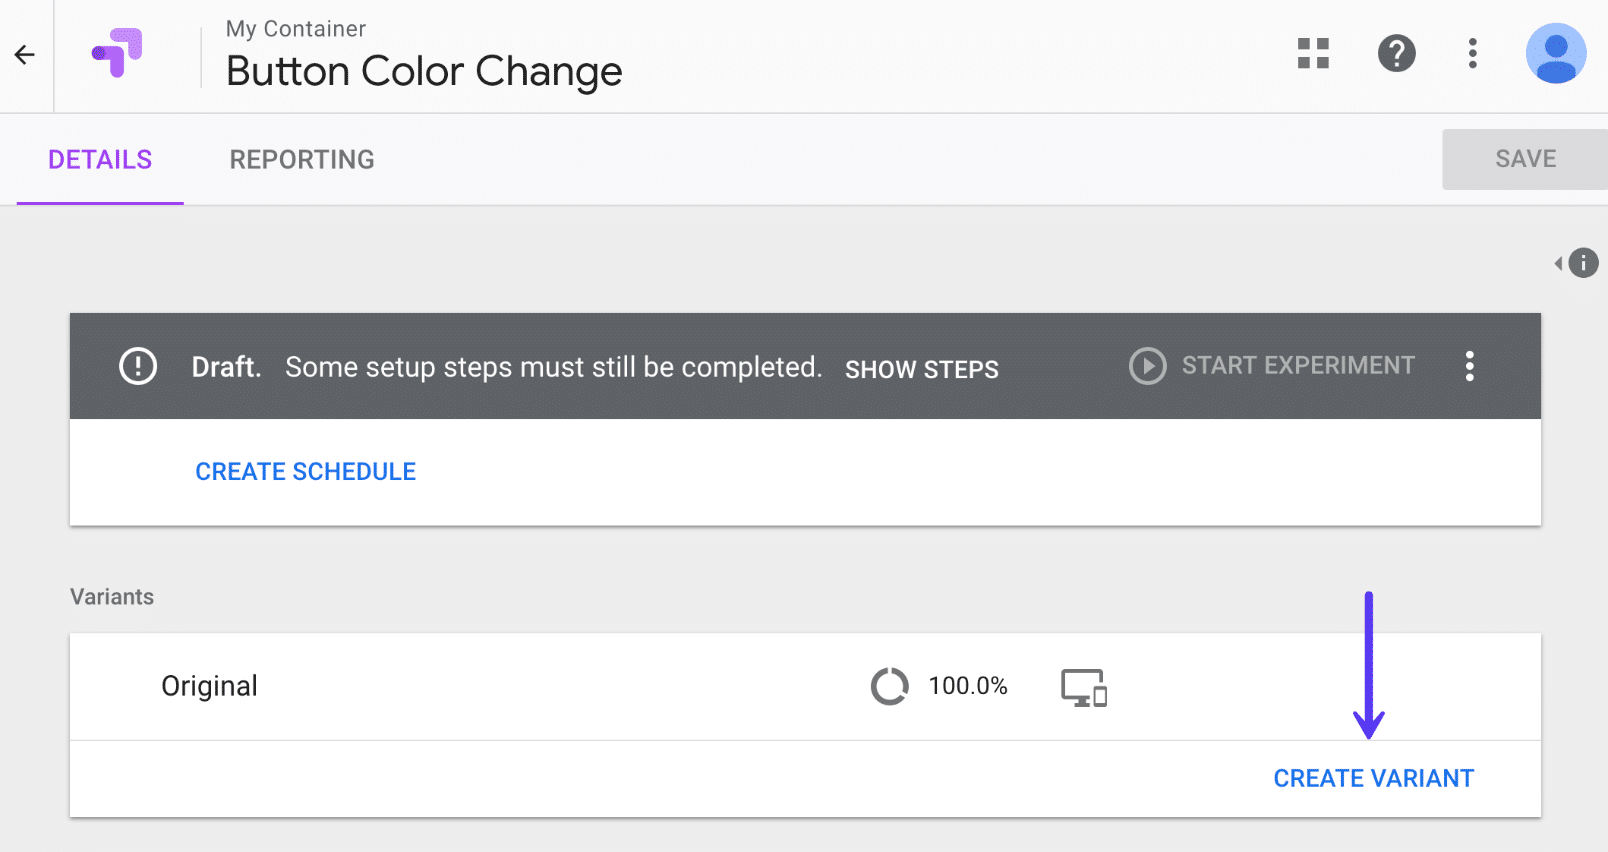Image resolution: width=1608 pixels, height=852 pixels.
Task: Click Create Variant
Action: click(x=1373, y=777)
